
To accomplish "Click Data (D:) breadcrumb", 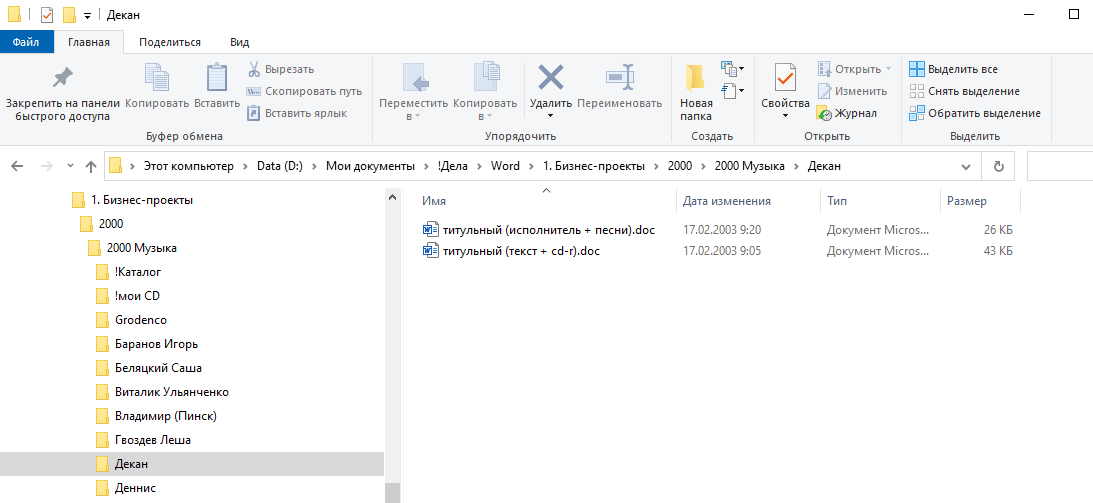I will point(279,167).
